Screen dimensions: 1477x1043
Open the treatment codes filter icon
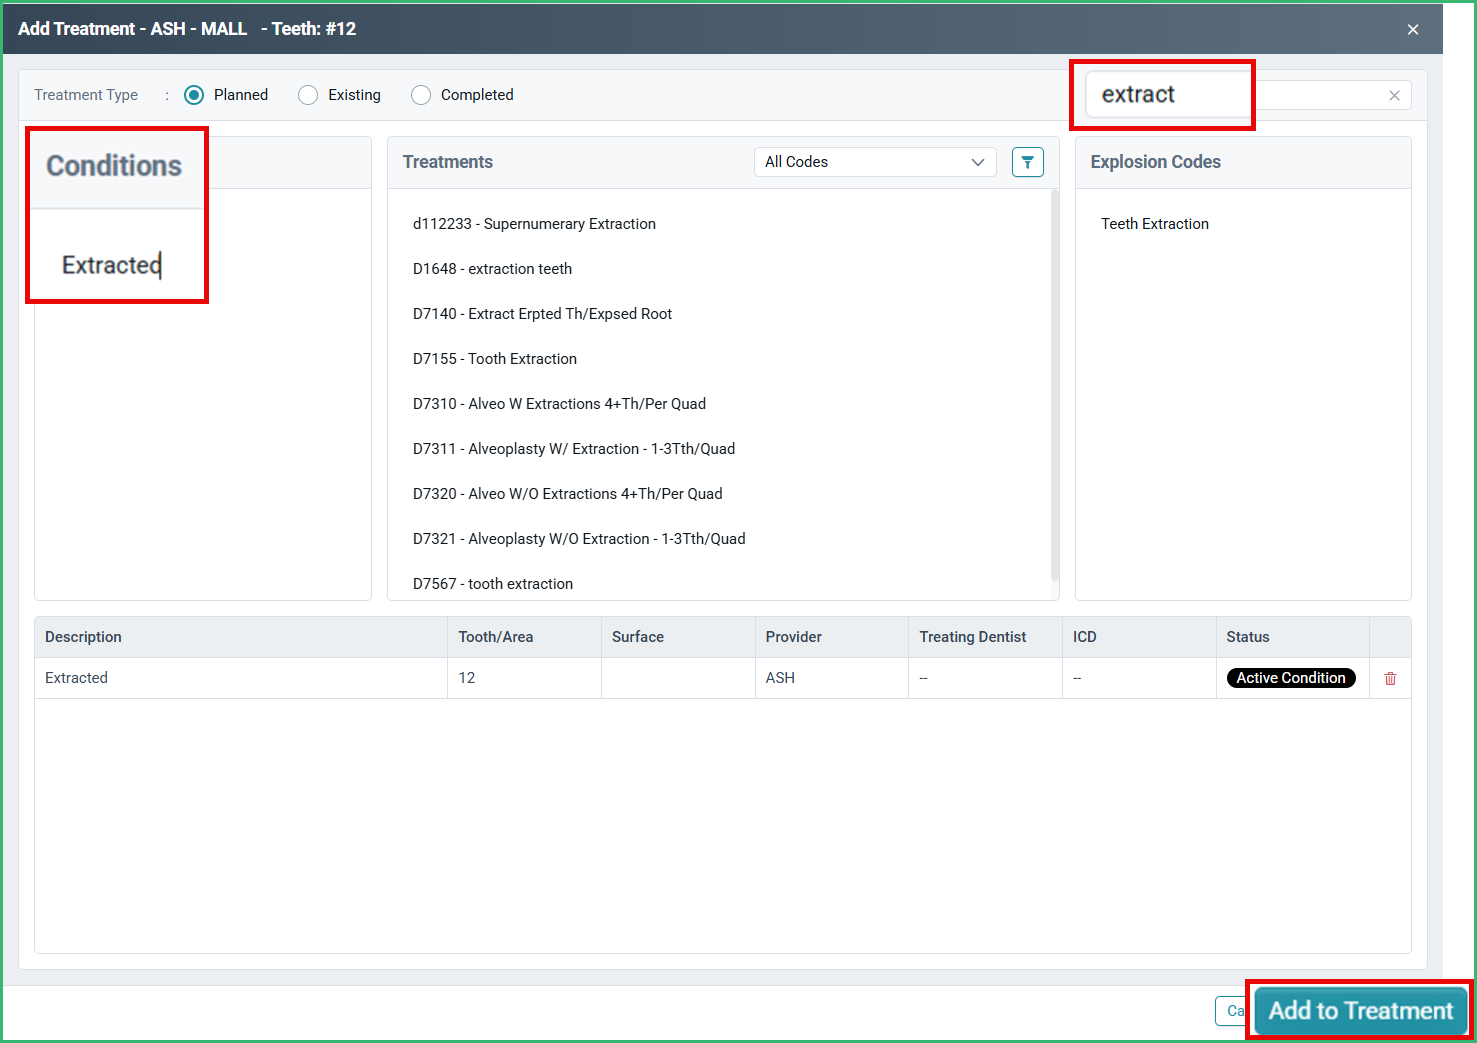[x=1027, y=162]
